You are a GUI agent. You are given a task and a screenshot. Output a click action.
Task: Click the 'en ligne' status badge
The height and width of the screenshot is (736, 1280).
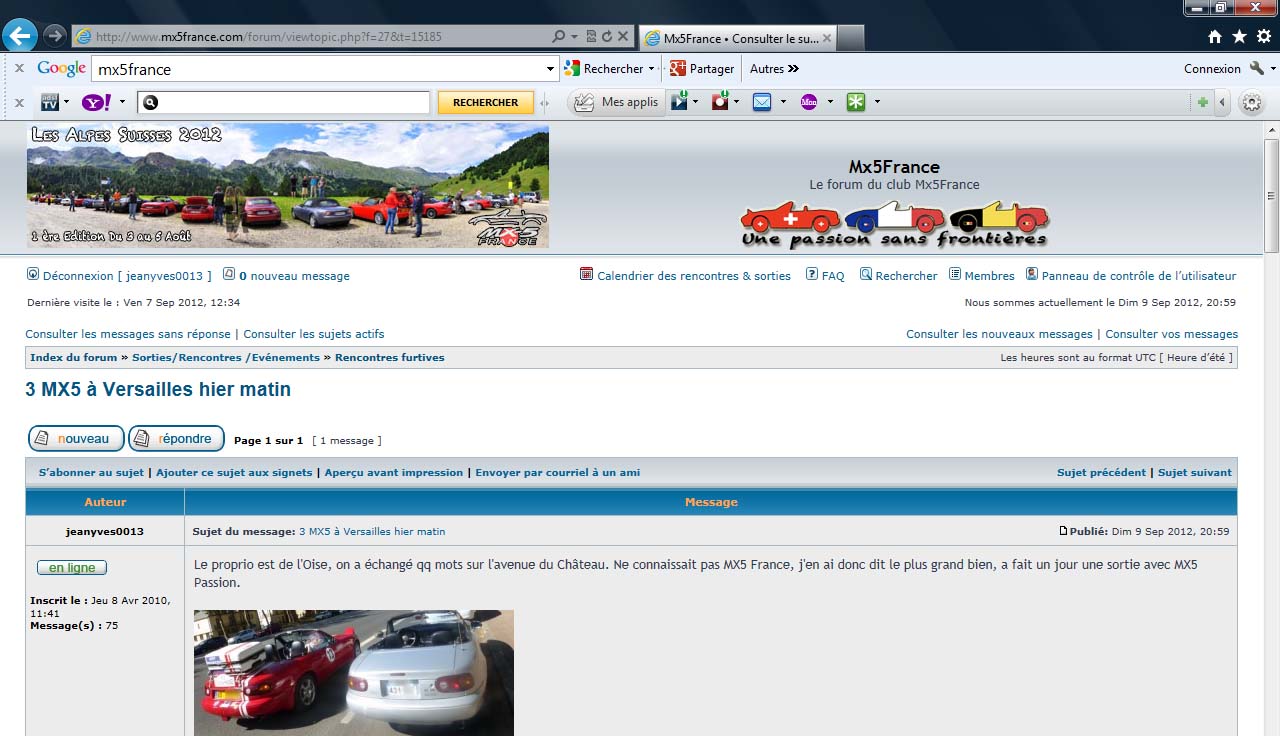pos(72,568)
